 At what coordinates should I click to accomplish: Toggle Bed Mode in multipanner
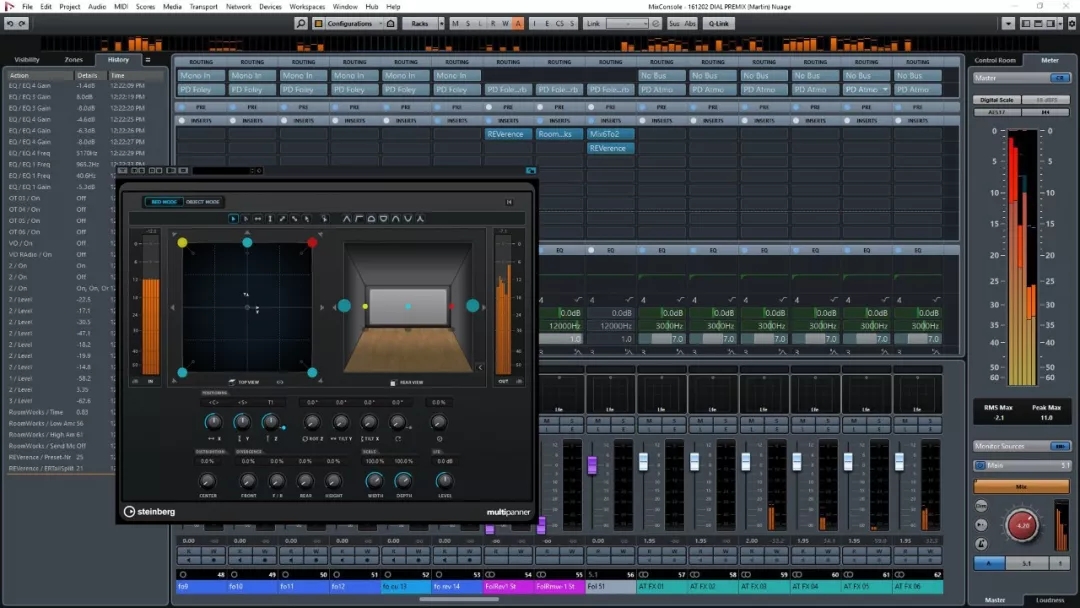(162, 202)
